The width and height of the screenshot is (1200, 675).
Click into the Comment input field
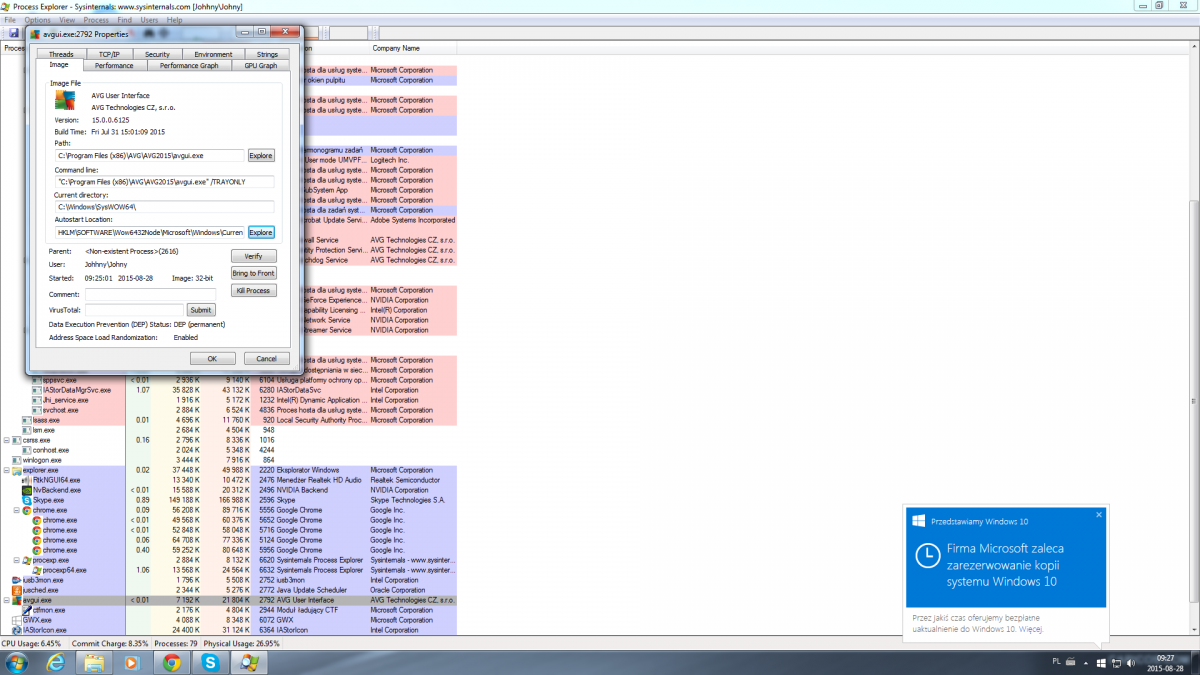click(x=150, y=294)
